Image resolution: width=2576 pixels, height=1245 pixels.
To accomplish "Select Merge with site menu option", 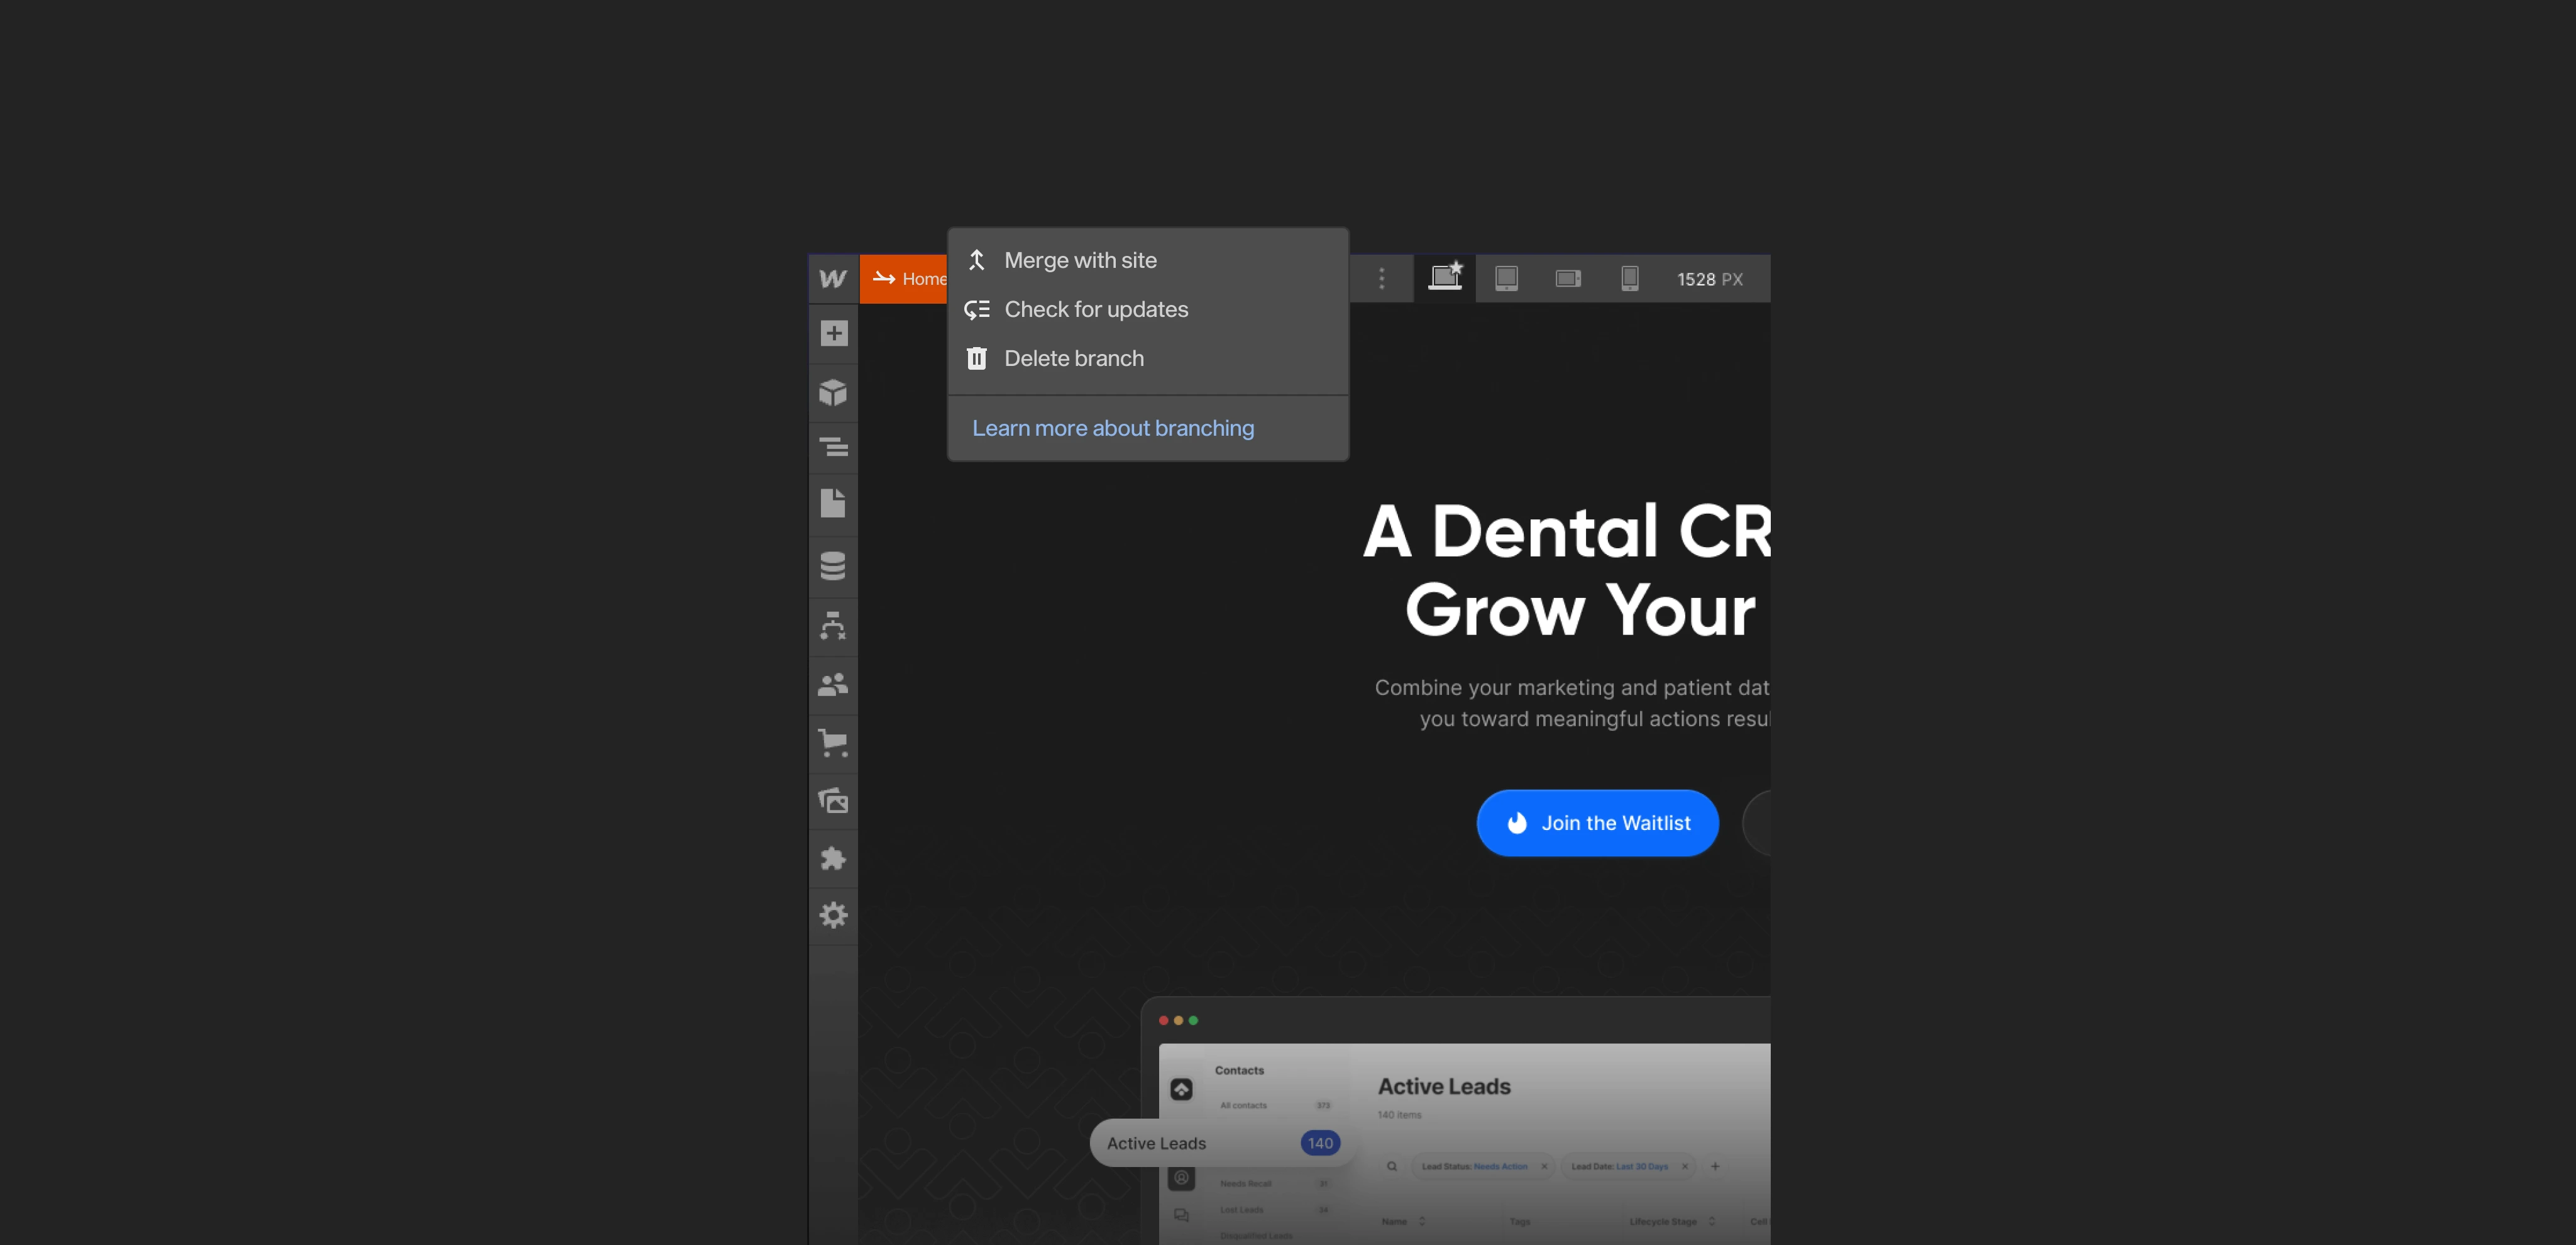I will click(x=1080, y=260).
